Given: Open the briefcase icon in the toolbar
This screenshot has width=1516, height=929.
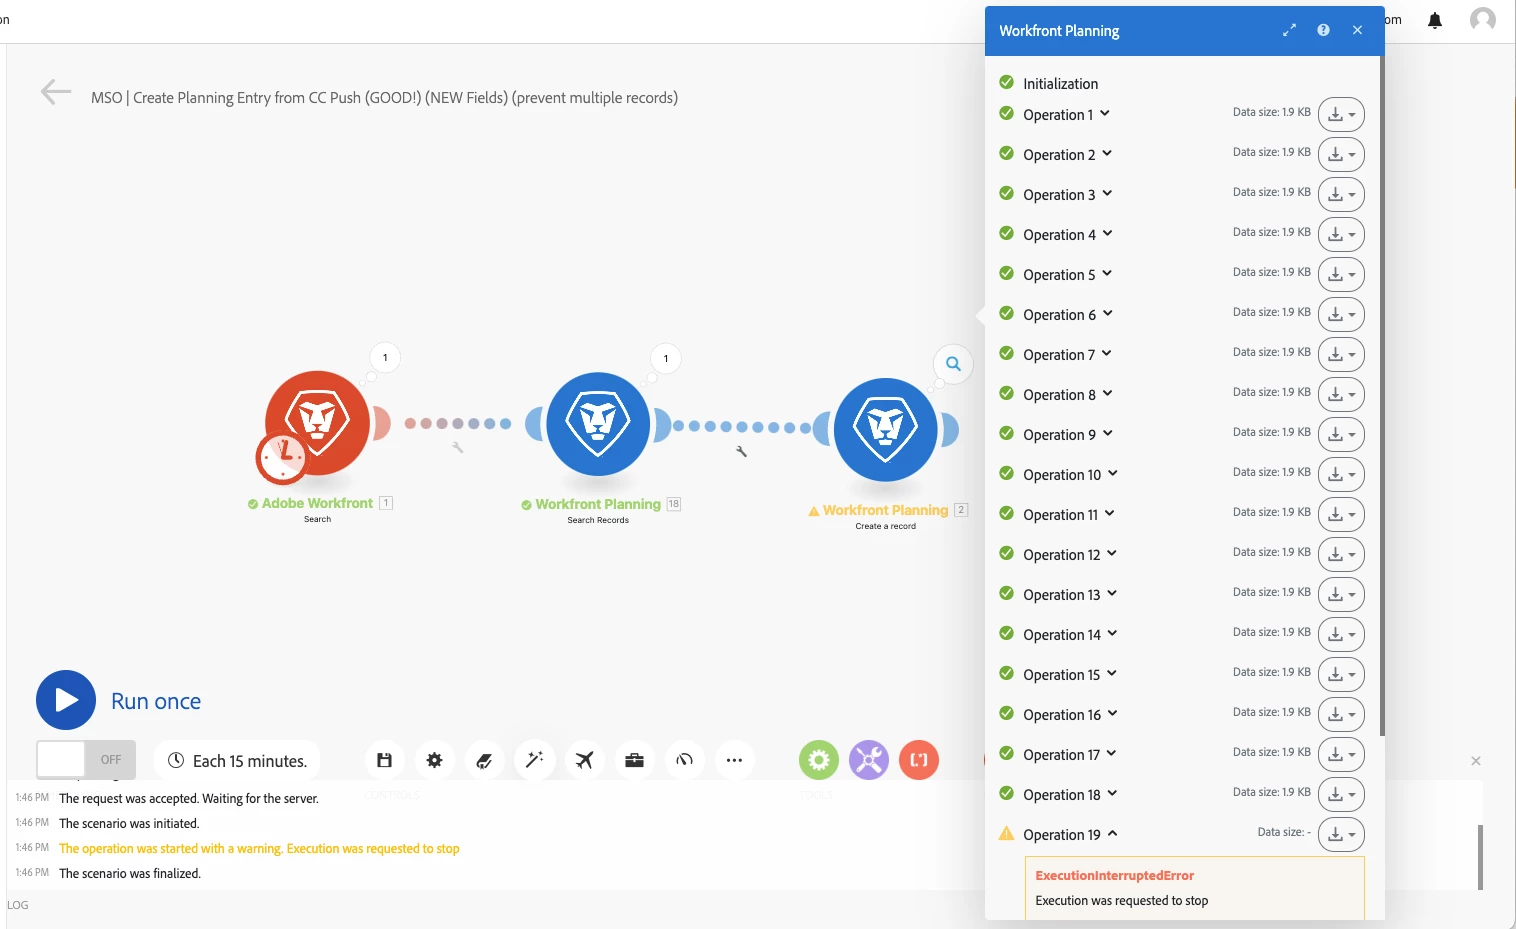Looking at the screenshot, I should coord(634,760).
